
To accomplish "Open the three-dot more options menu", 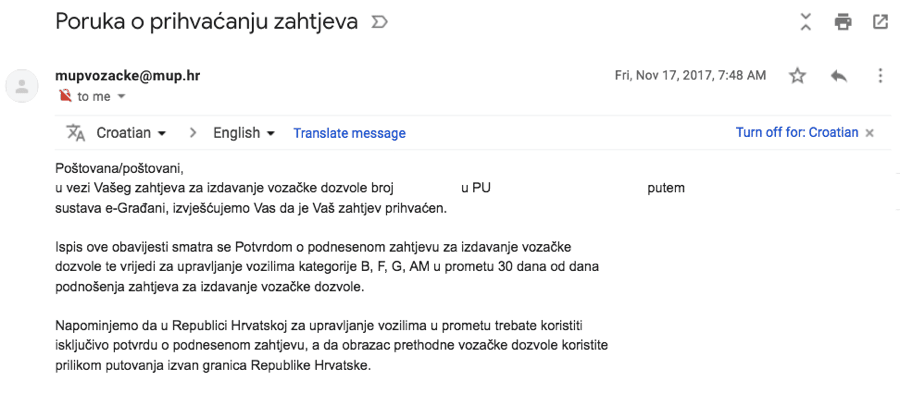I will pos(880,76).
